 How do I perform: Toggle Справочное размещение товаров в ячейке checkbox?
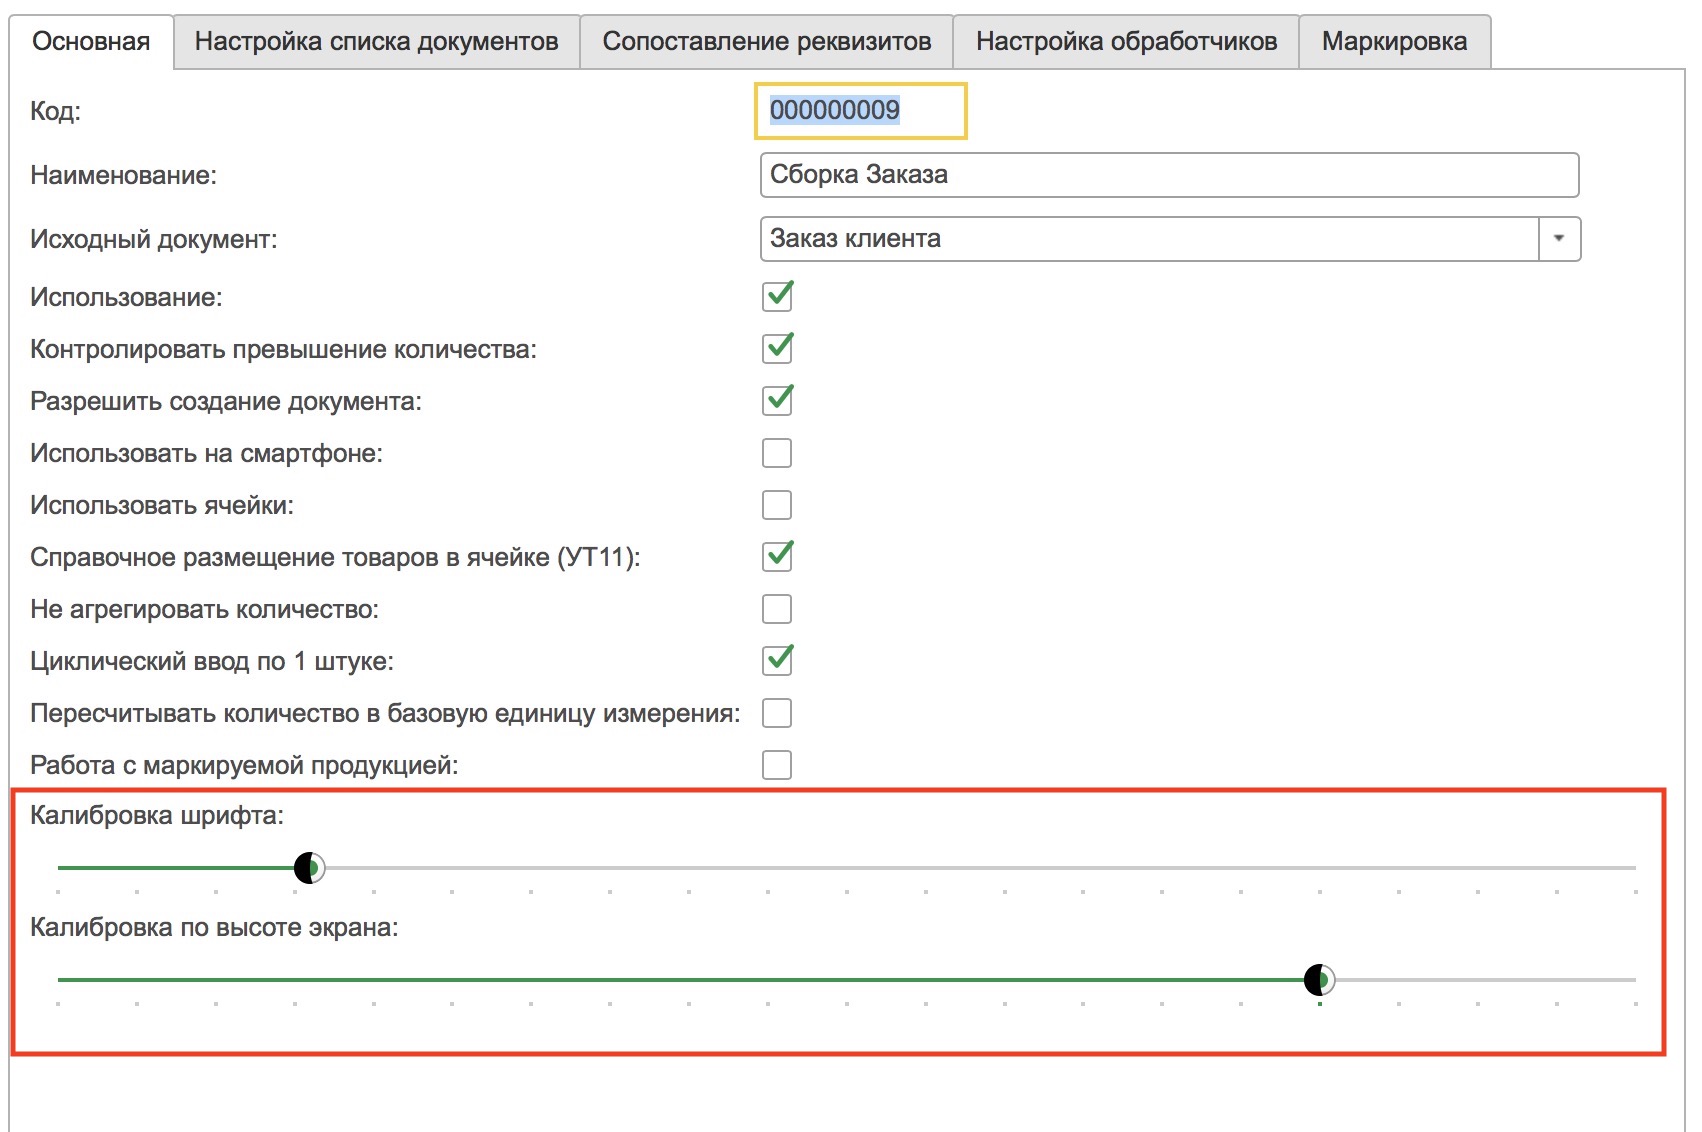(x=777, y=556)
